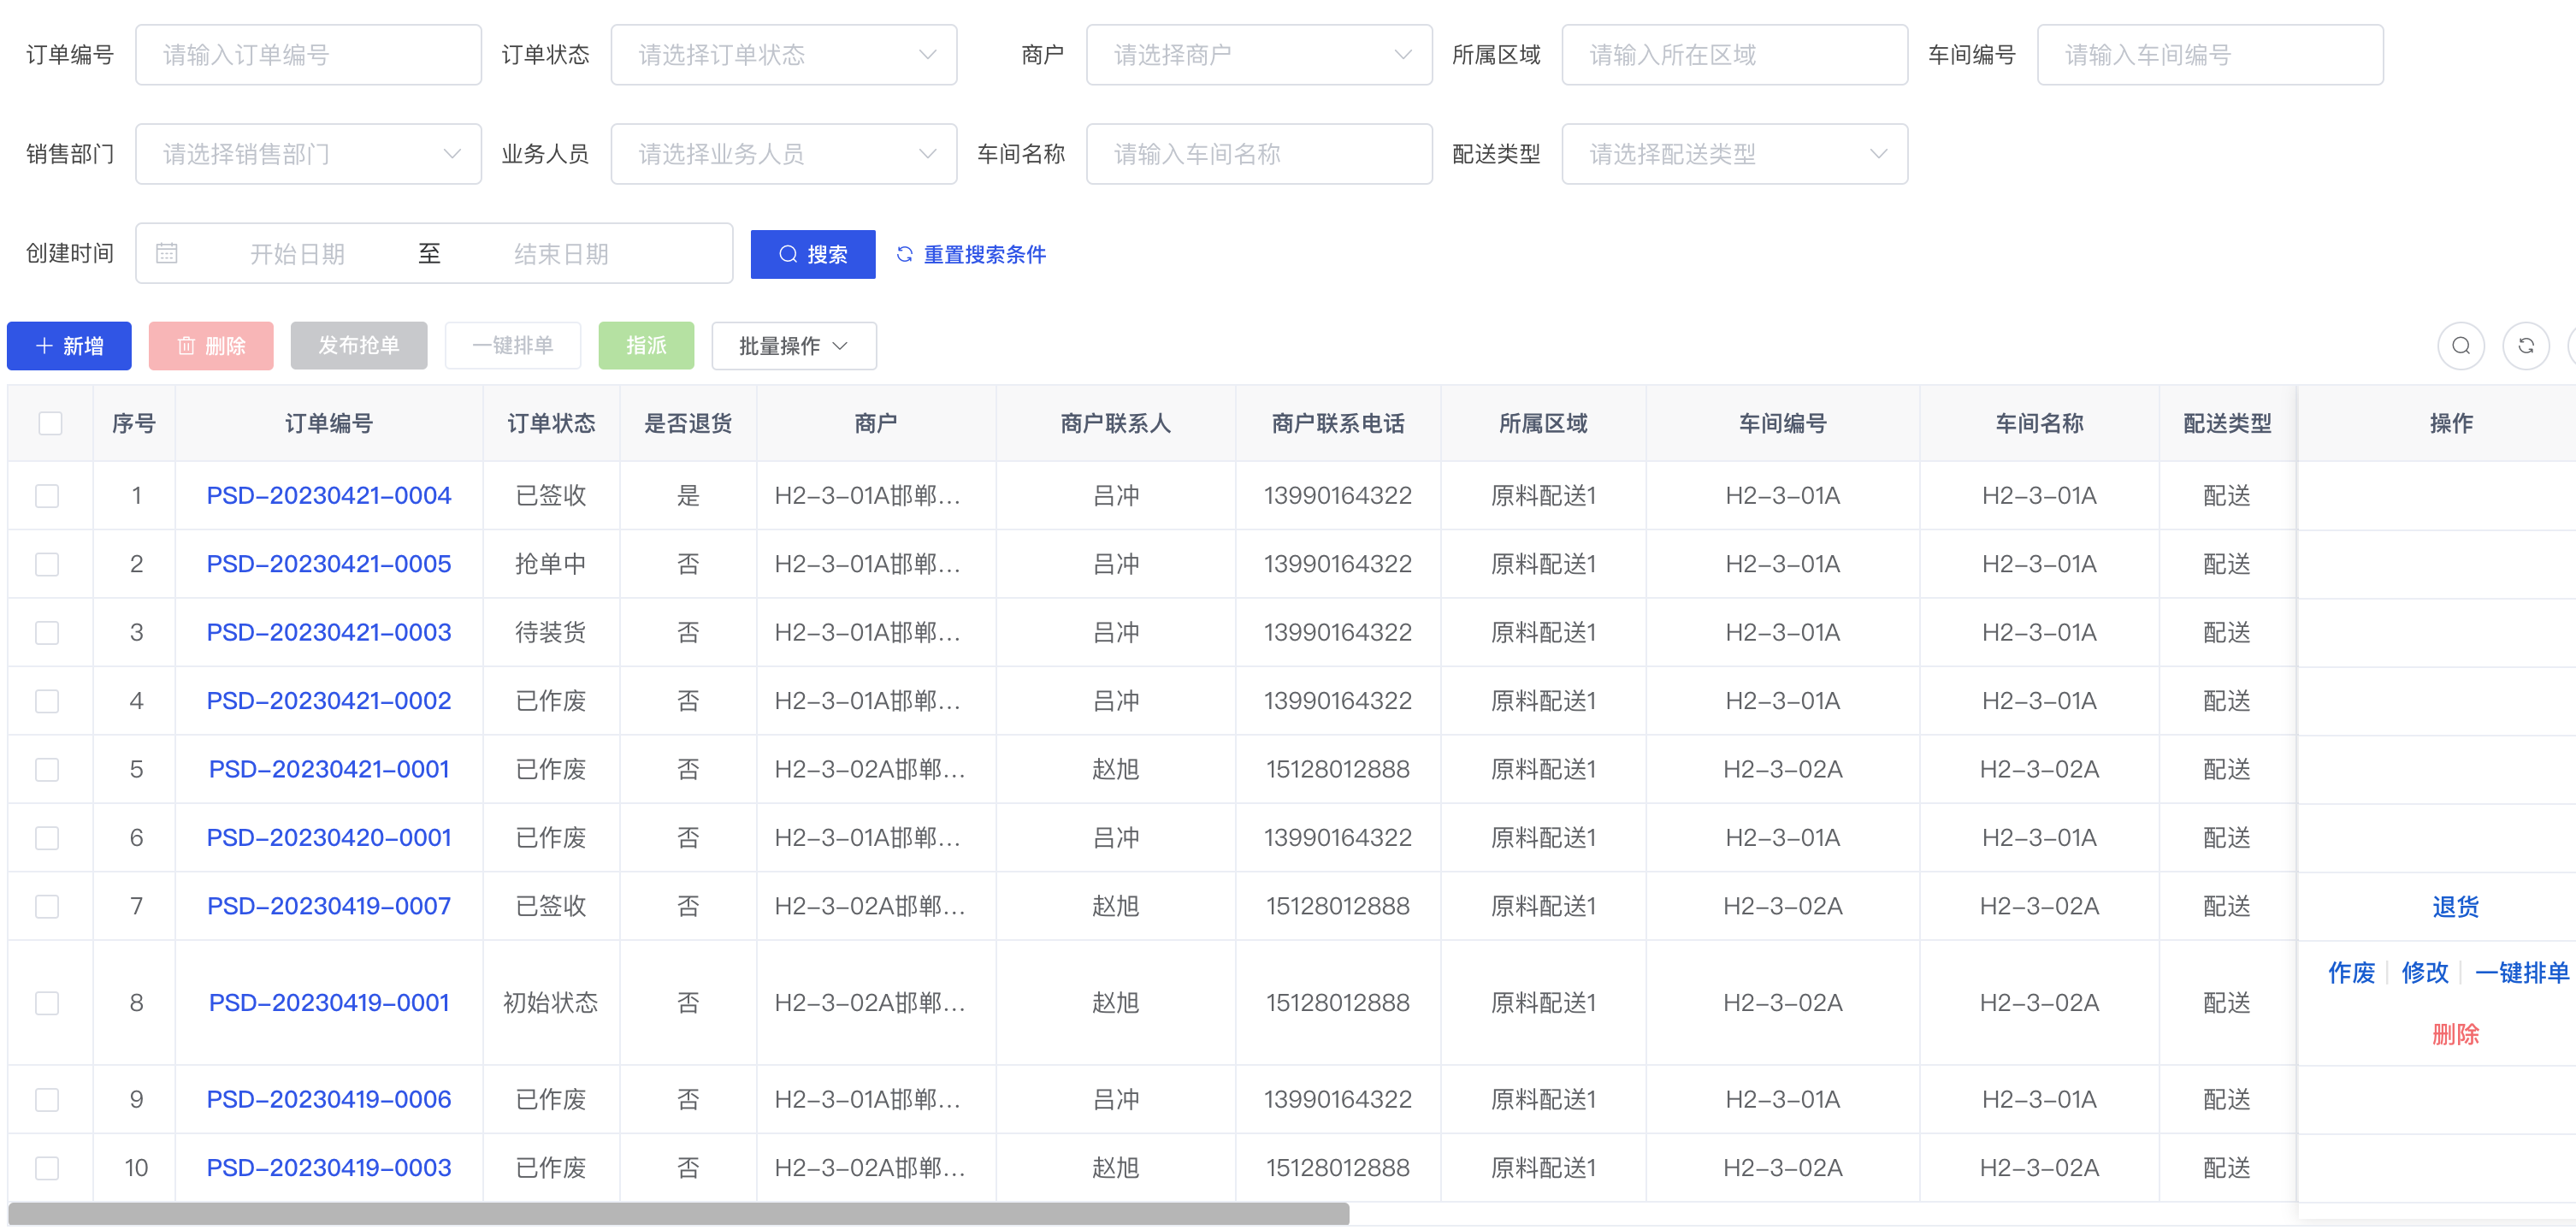Click the 发布抢单 button
Image resolution: width=2576 pixels, height=1230 pixels.
click(359, 346)
